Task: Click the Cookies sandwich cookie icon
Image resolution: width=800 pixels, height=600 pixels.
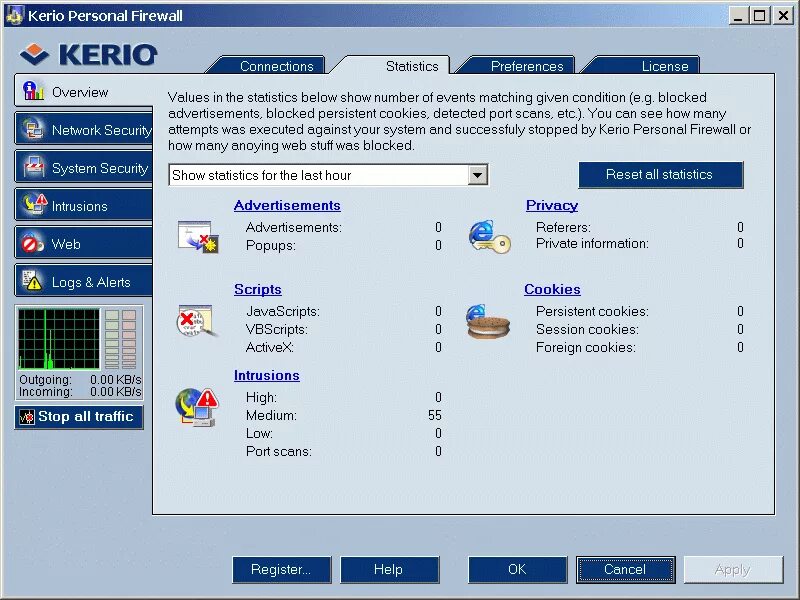Action: point(488,321)
